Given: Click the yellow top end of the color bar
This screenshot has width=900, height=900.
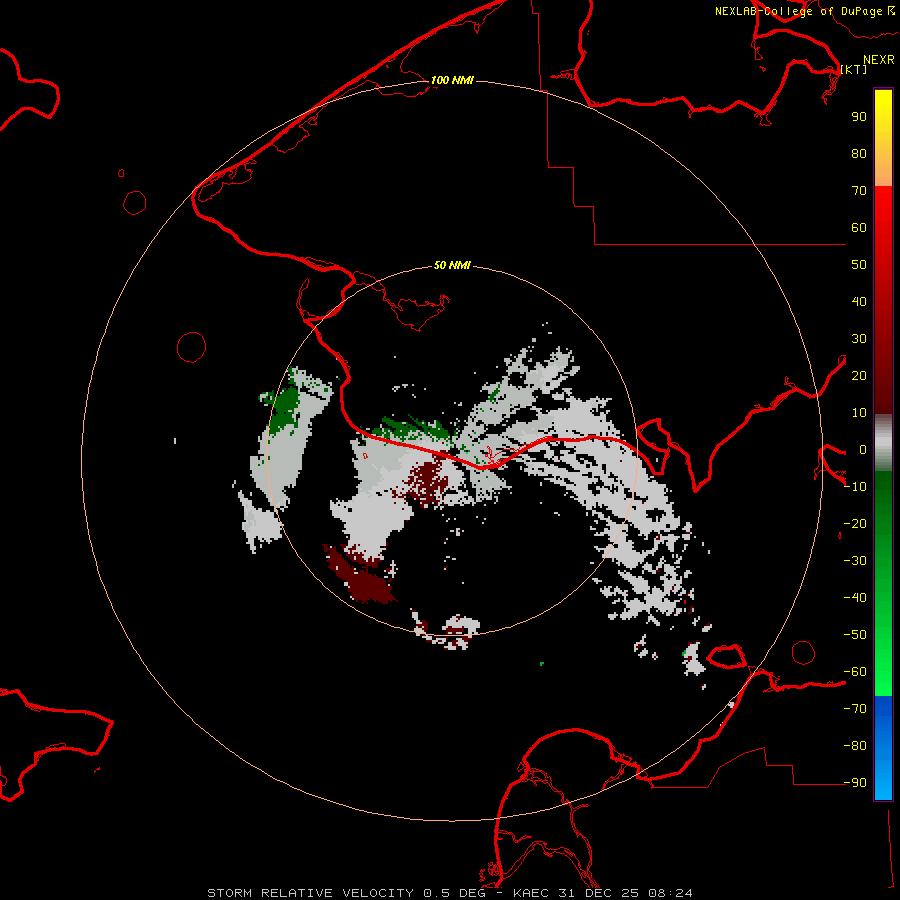Looking at the screenshot, I should click(883, 103).
